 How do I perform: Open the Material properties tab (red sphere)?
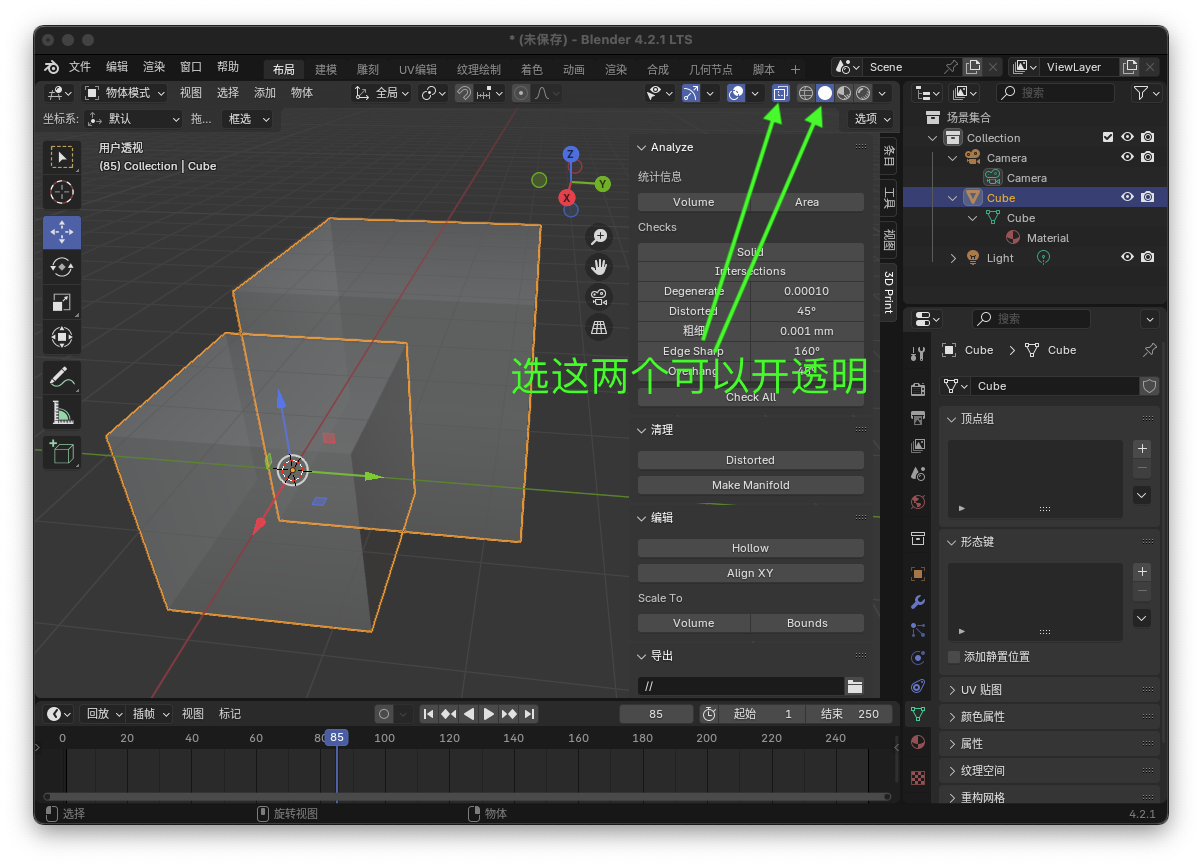918,742
